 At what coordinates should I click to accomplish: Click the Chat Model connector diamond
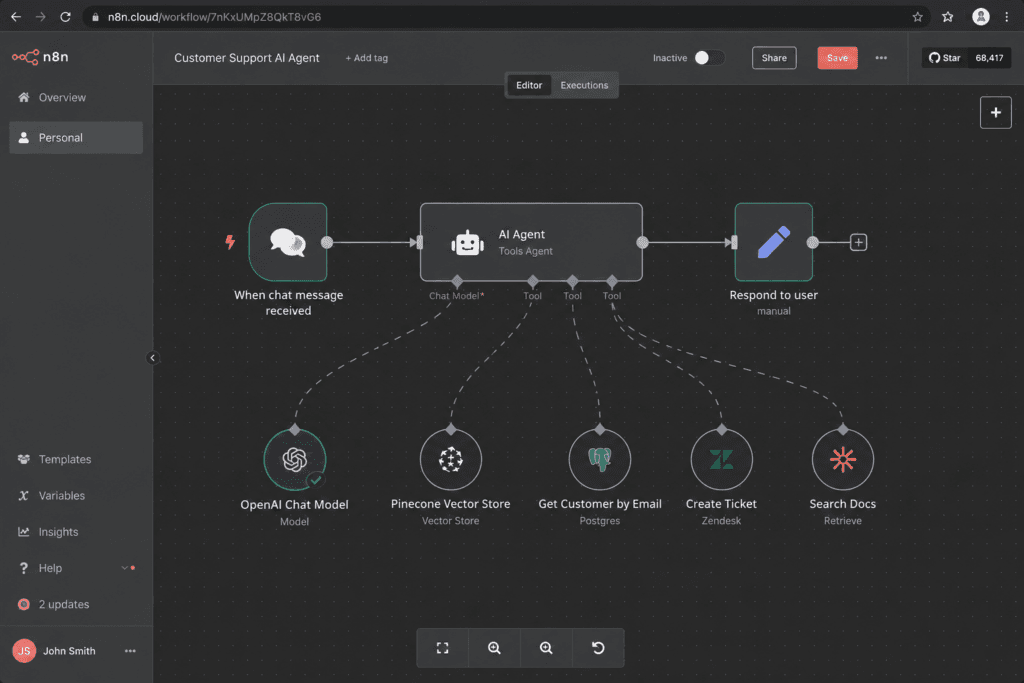[456, 281]
